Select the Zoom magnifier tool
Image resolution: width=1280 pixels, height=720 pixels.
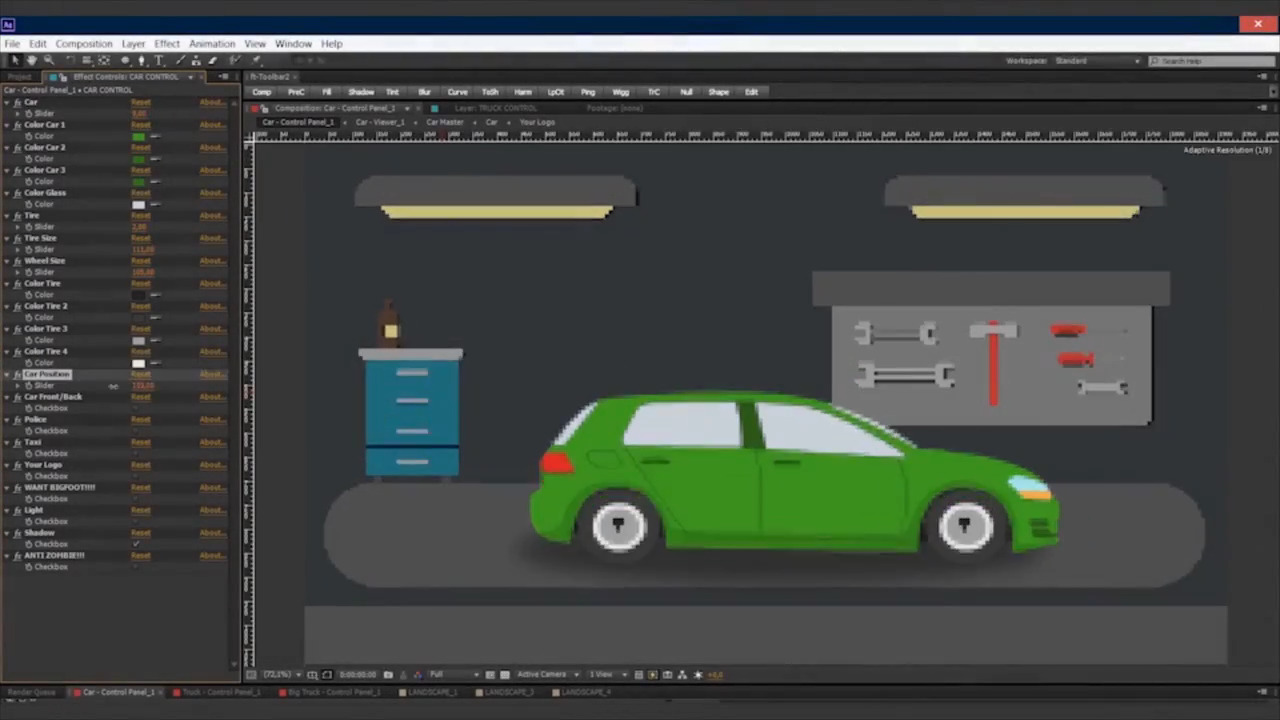point(49,60)
